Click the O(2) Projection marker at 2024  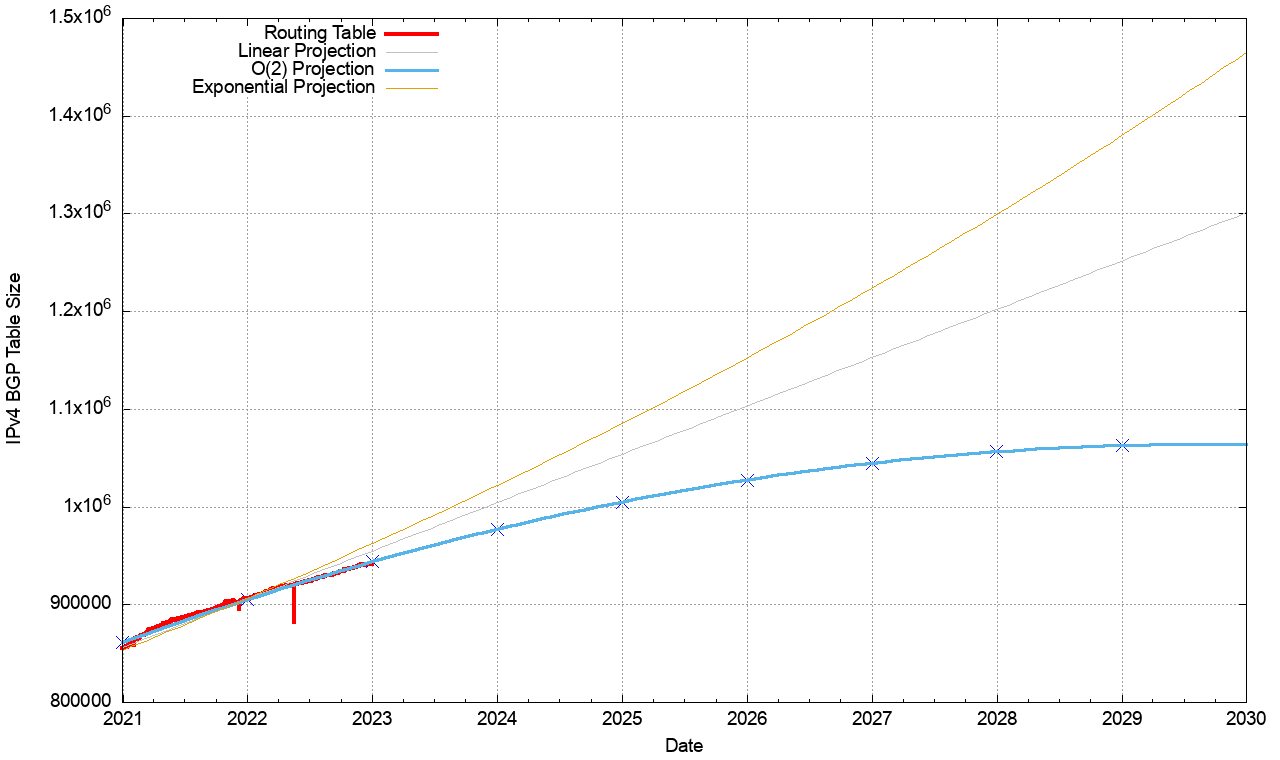tap(497, 529)
